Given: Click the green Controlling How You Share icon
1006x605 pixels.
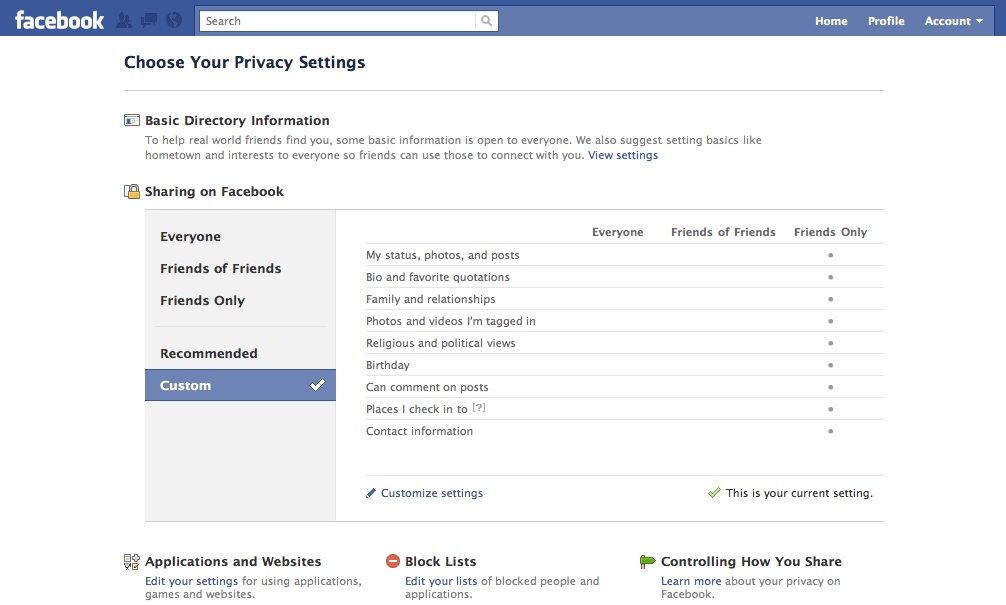Looking at the screenshot, I should click(647, 561).
